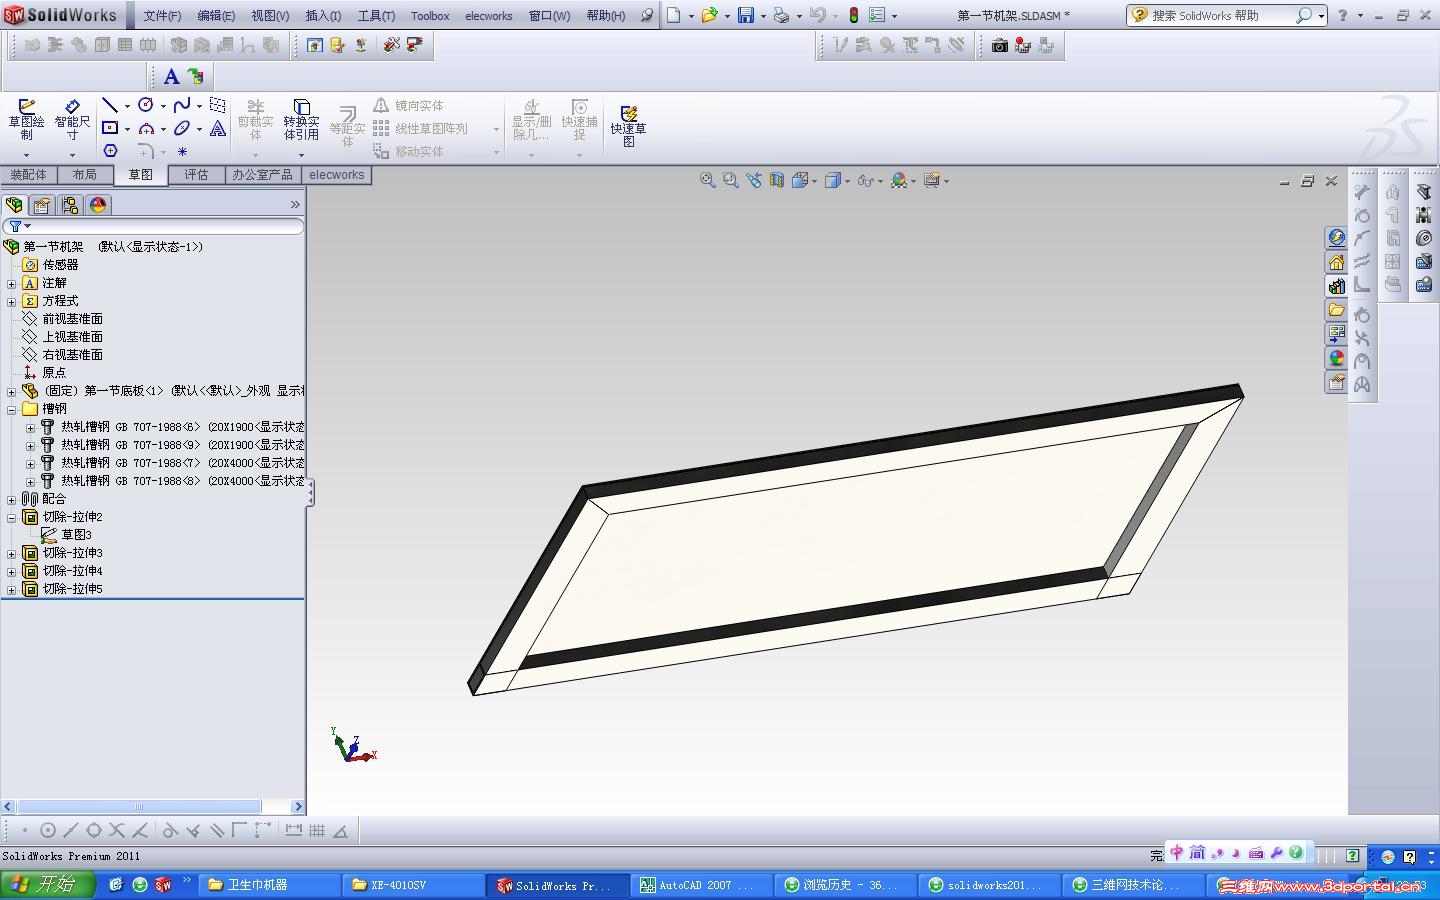Click the Zoom to Fit icon

[708, 180]
